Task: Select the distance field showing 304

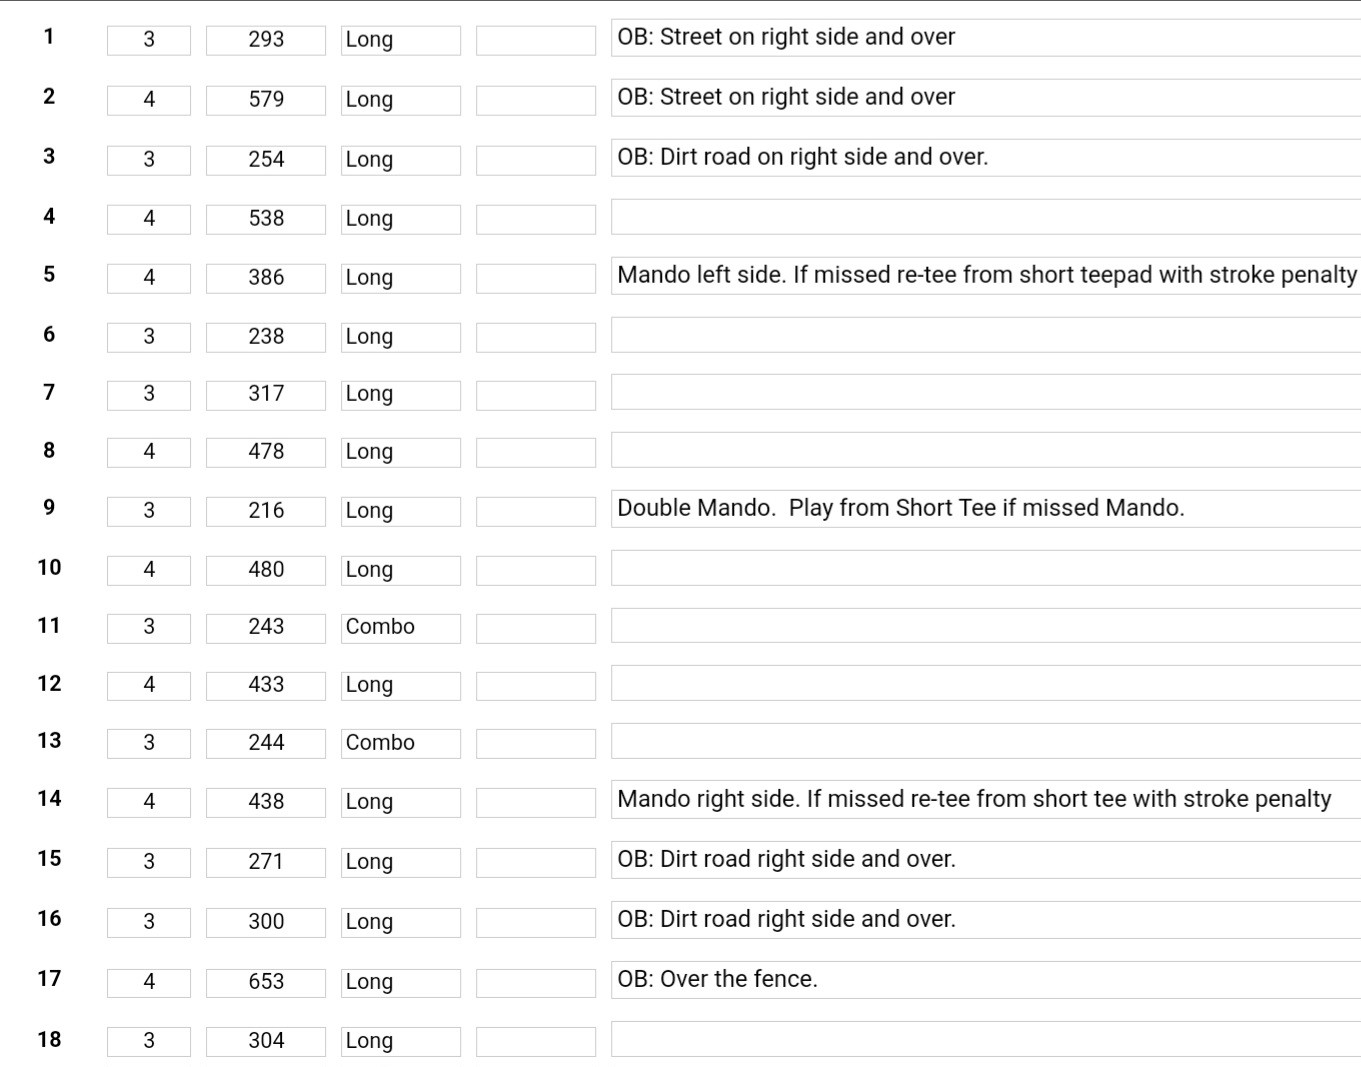Action: click(266, 1041)
